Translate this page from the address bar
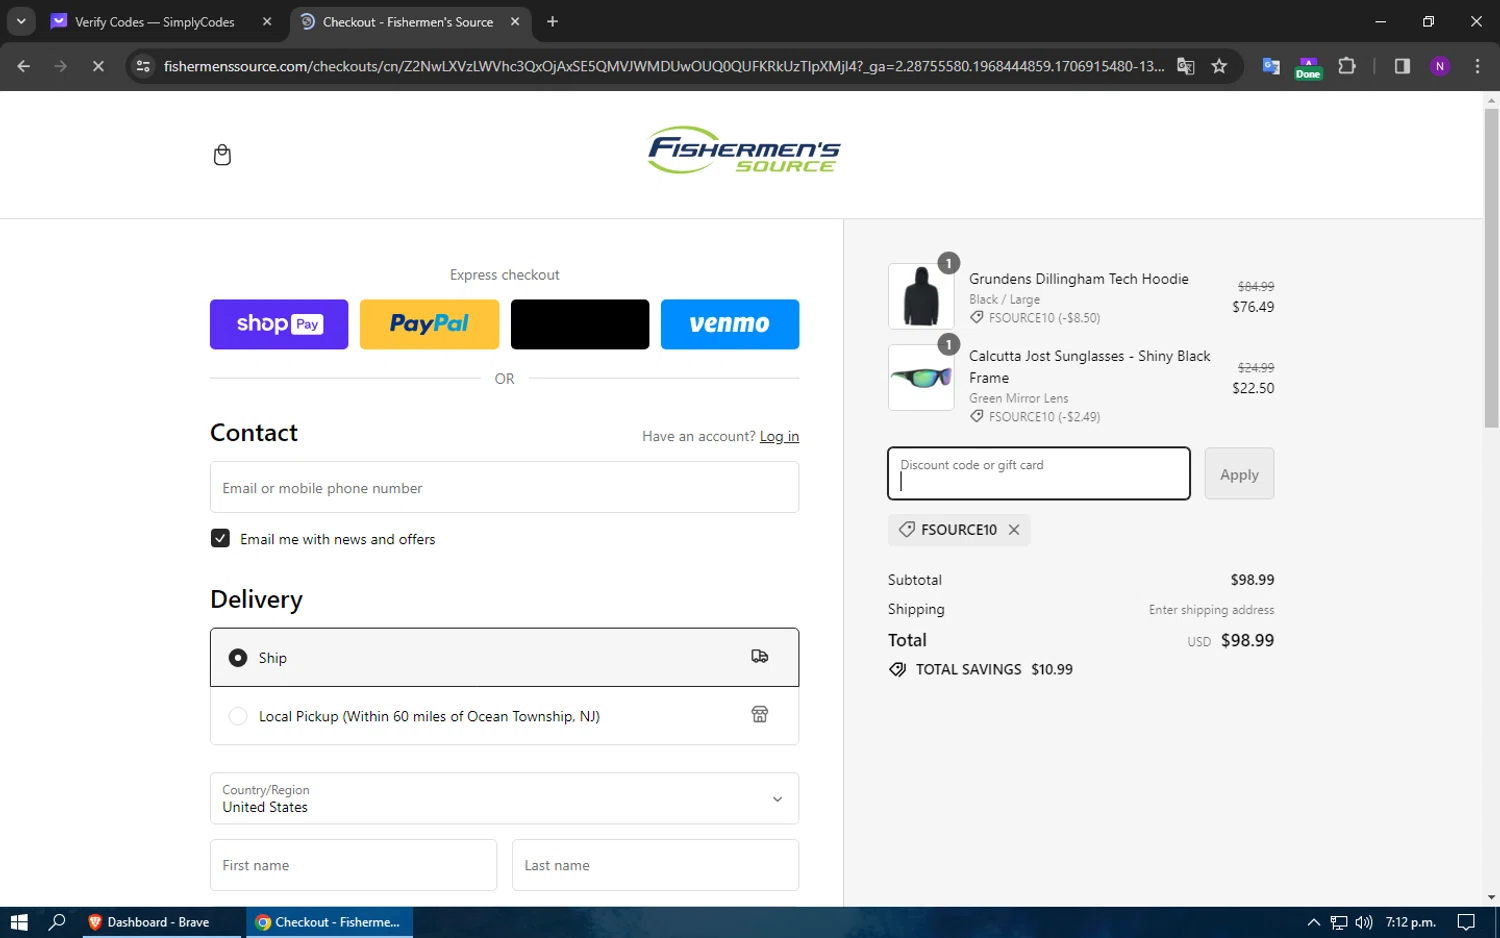The height and width of the screenshot is (938, 1500). (x=1186, y=66)
